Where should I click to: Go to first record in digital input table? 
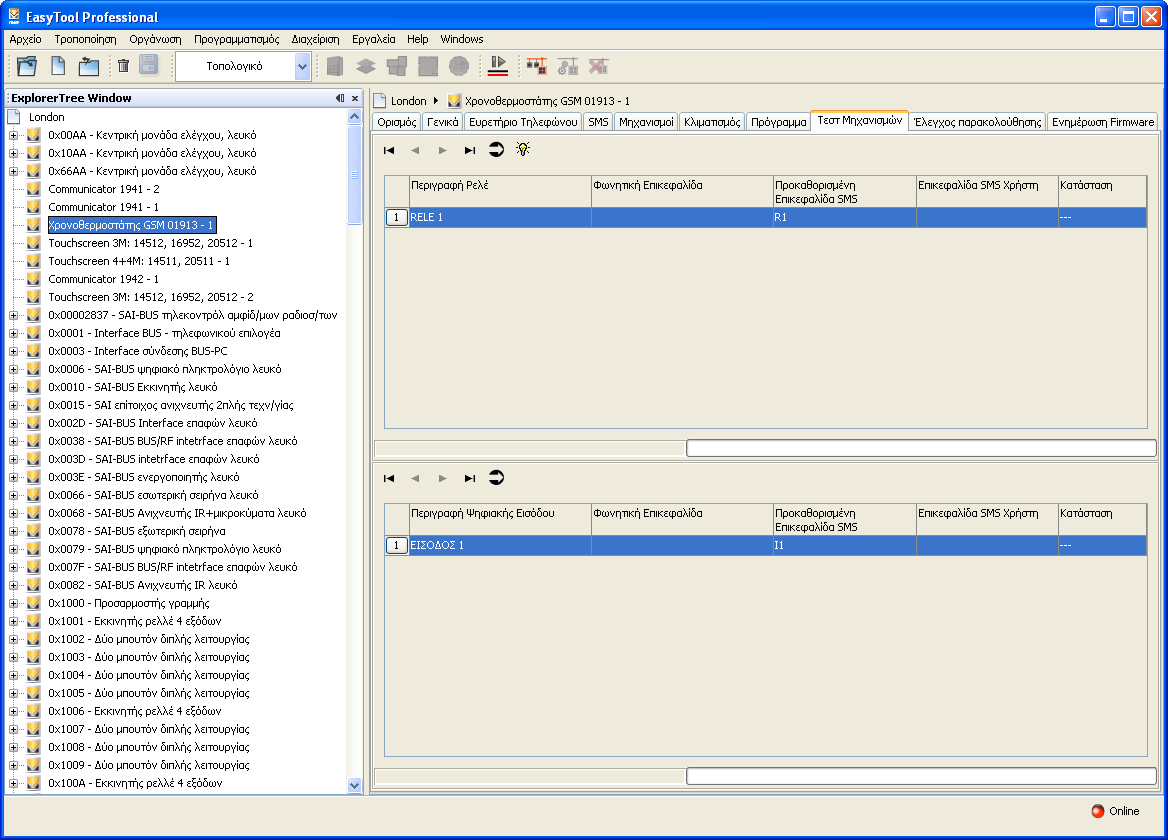(x=389, y=479)
